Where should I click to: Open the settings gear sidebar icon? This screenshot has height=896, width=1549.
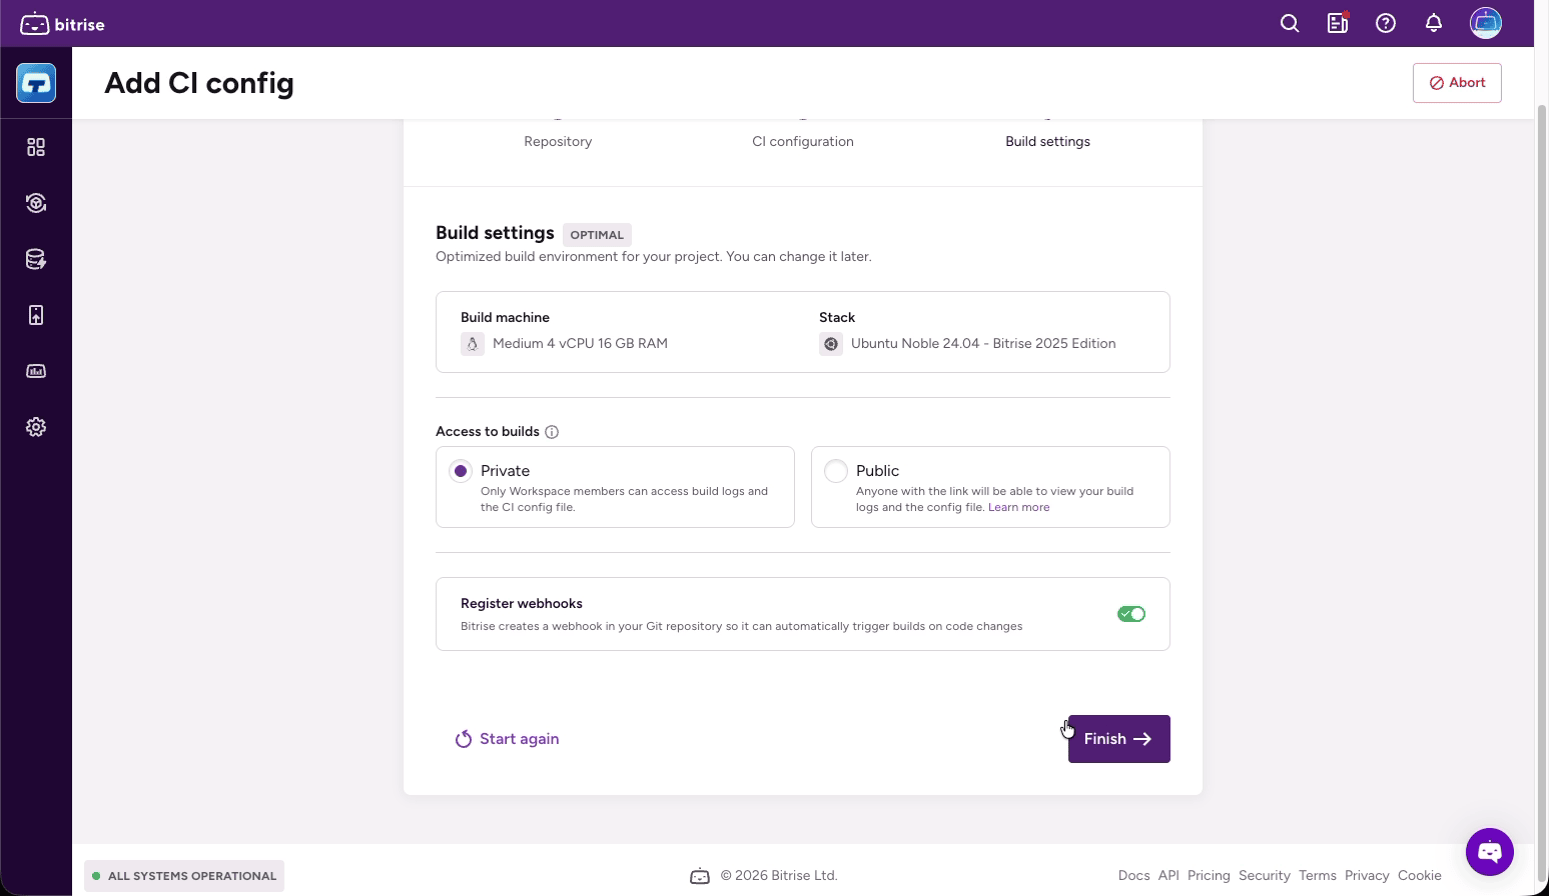tap(36, 427)
